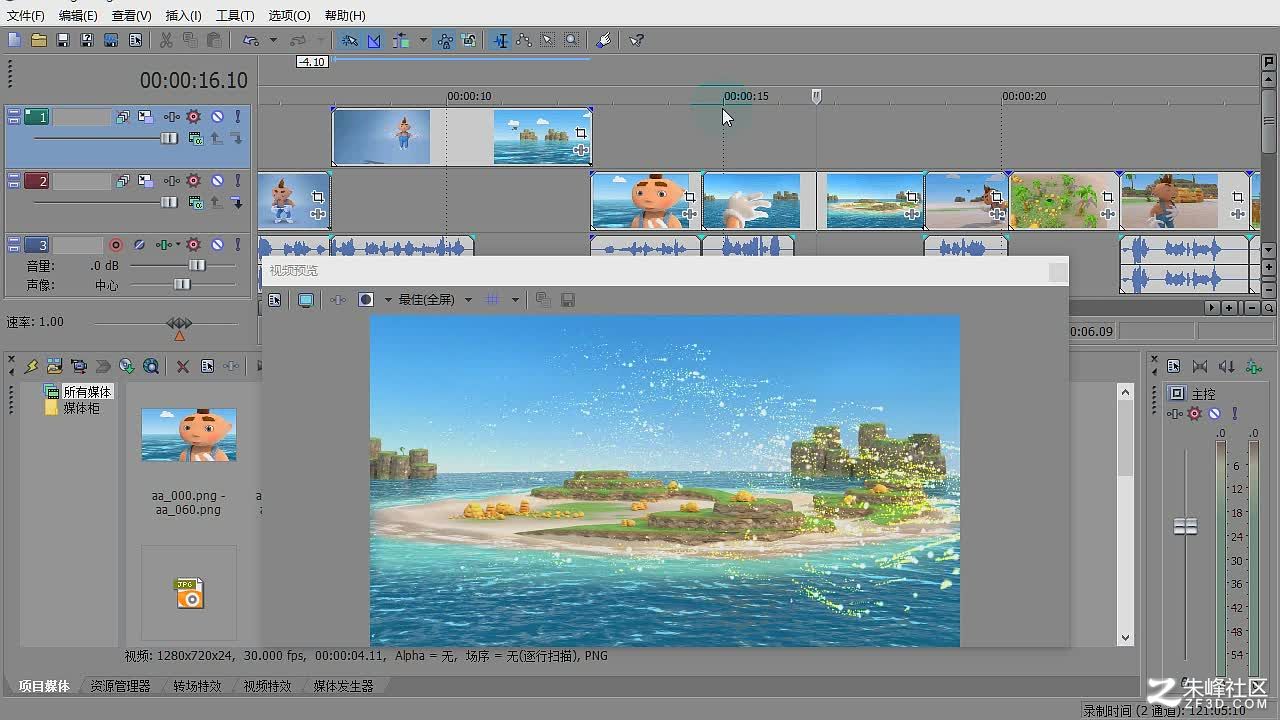
Task: Switch to the 视频特效 tab
Action: tap(267, 686)
